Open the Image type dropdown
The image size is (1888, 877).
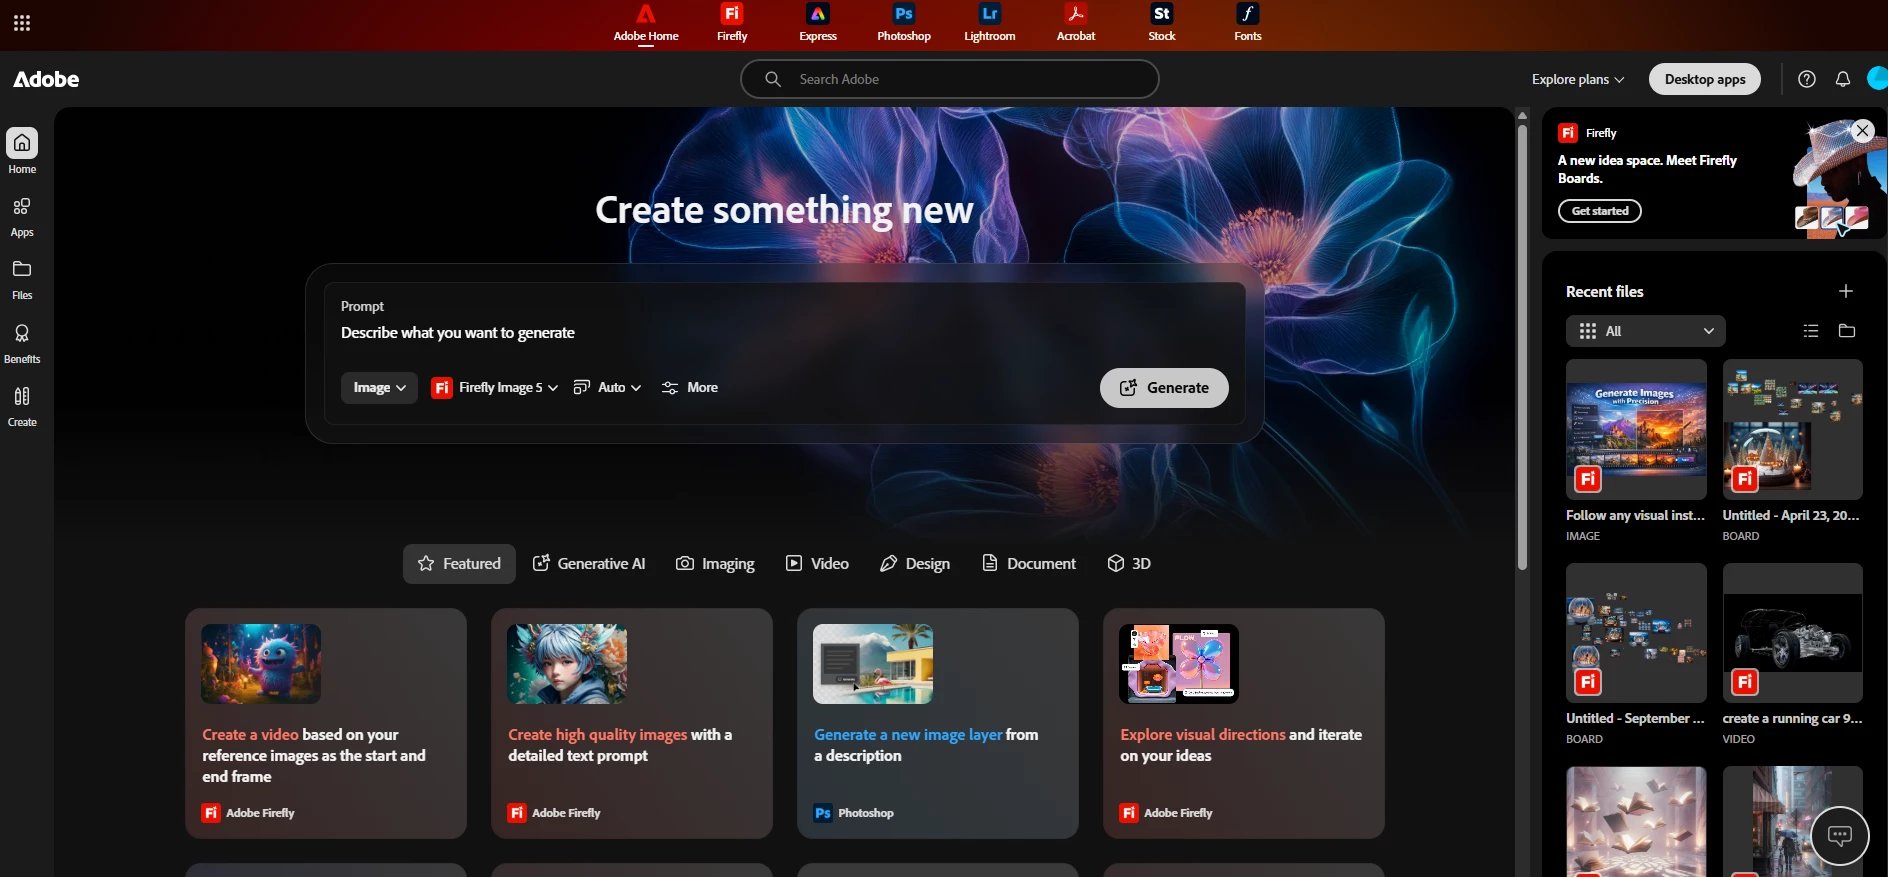click(x=379, y=388)
